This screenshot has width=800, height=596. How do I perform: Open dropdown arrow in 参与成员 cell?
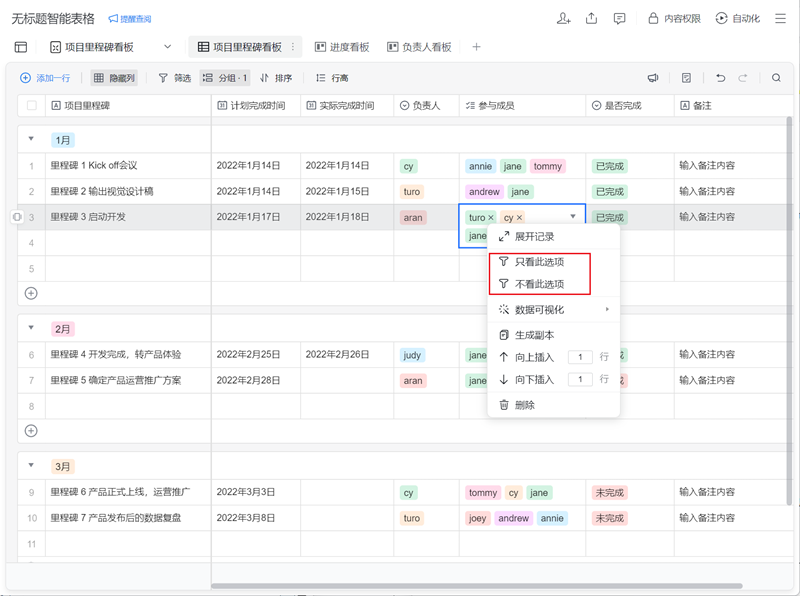coord(573,217)
